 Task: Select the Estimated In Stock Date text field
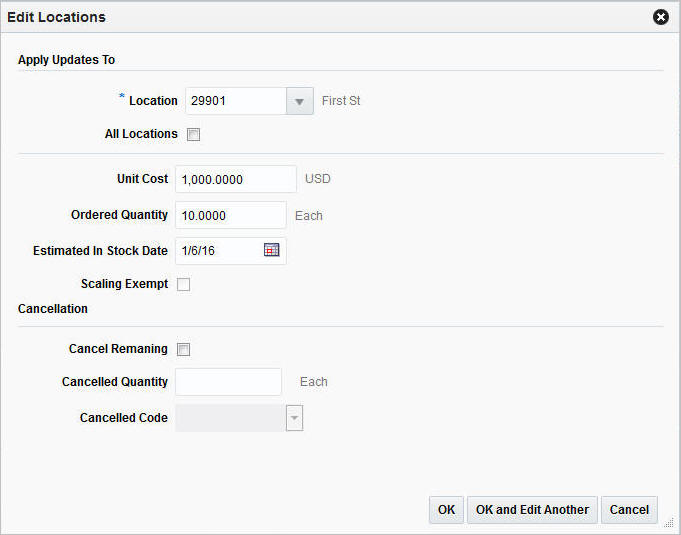tap(218, 250)
